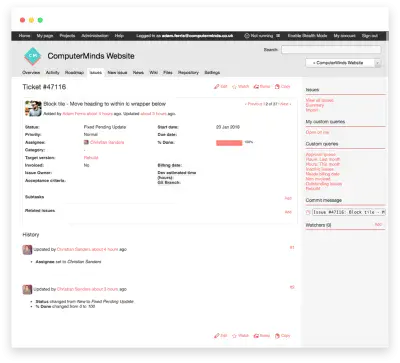Viewport: 400px width, 363px height.
Task: Open the Hours: This month query
Action: (x=323, y=164)
